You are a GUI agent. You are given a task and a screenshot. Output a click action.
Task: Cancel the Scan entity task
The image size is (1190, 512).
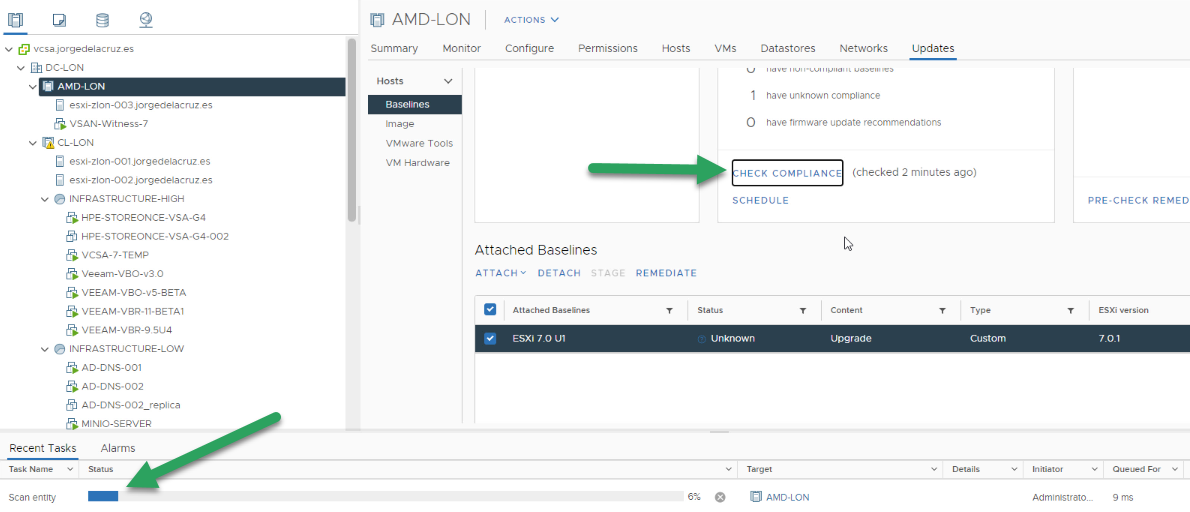click(720, 497)
